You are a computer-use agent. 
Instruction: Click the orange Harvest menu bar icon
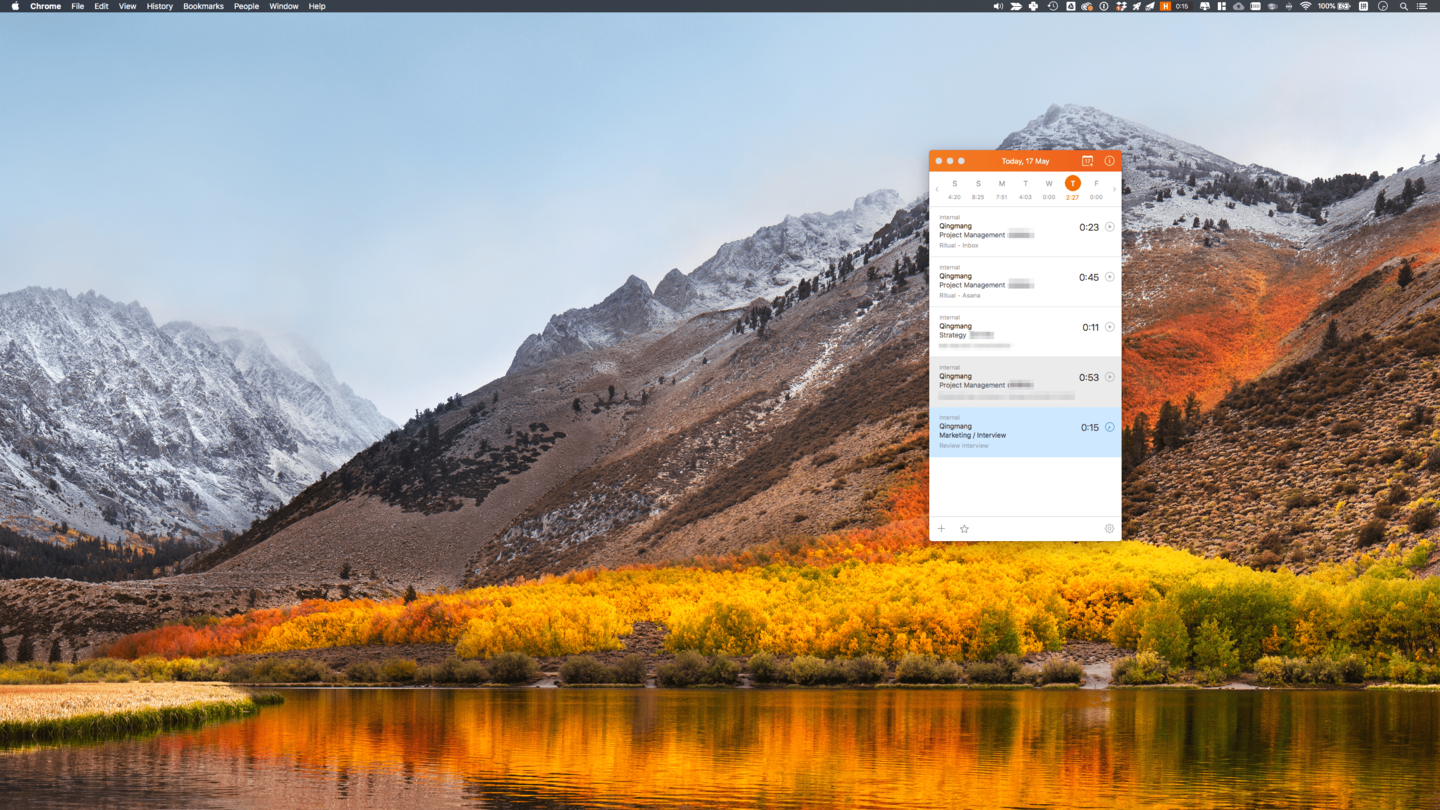click(1165, 6)
